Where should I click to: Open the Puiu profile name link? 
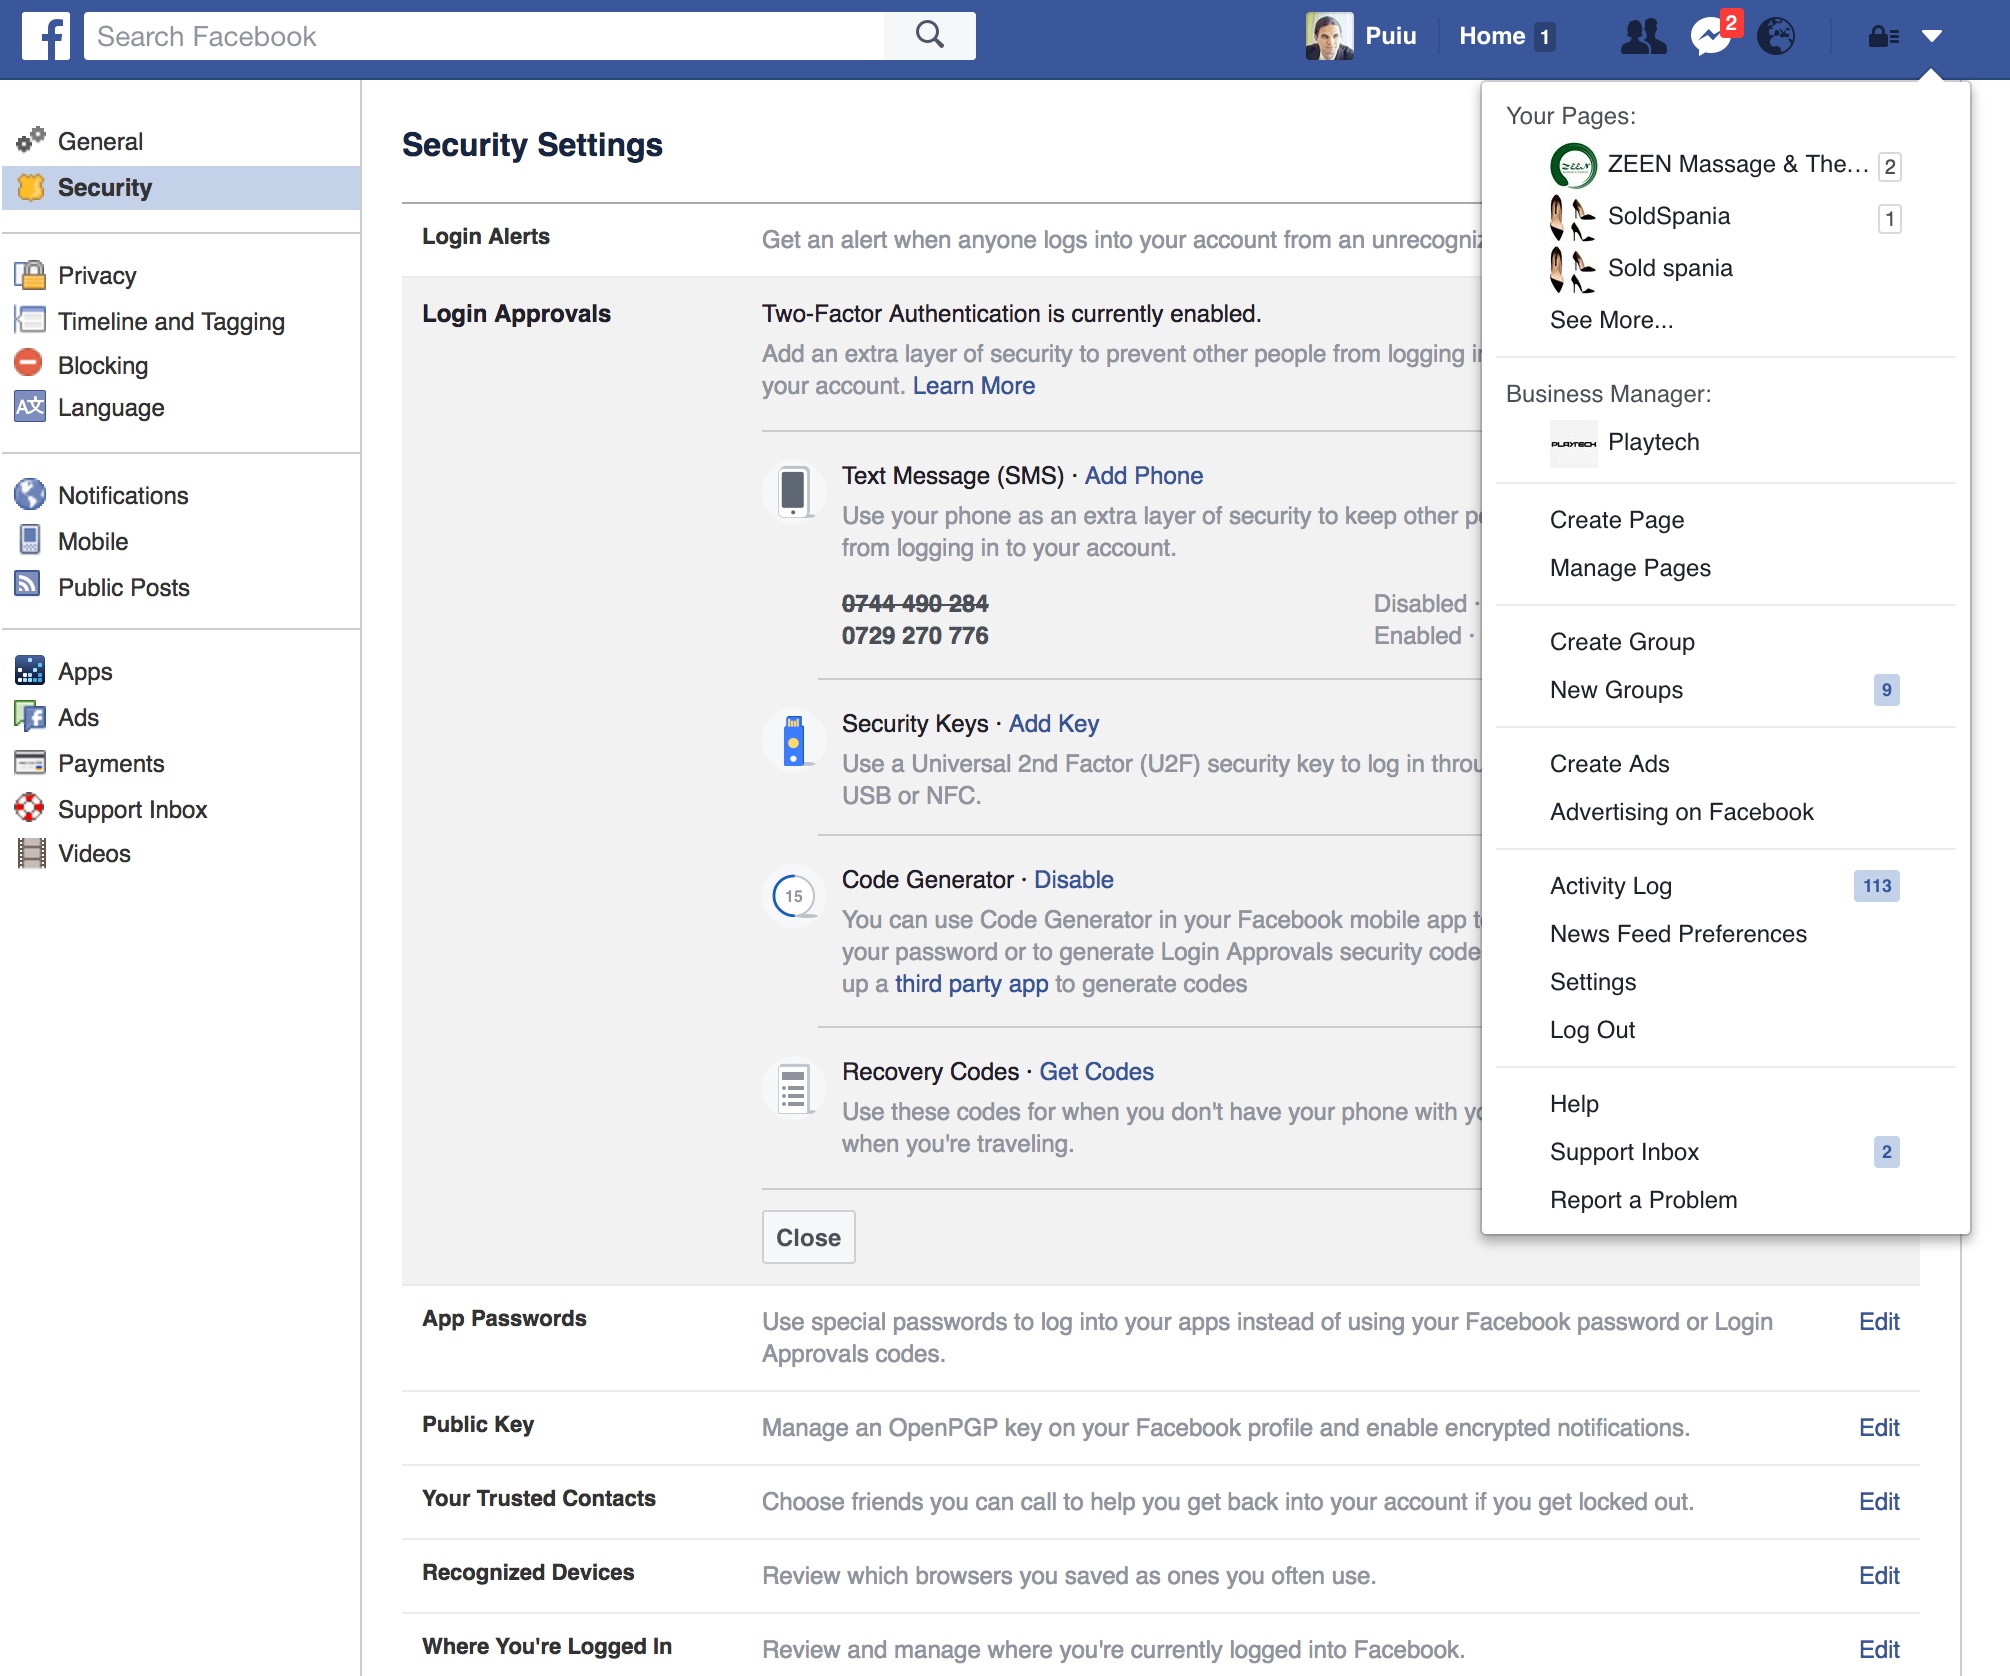pyautogui.click(x=1391, y=36)
